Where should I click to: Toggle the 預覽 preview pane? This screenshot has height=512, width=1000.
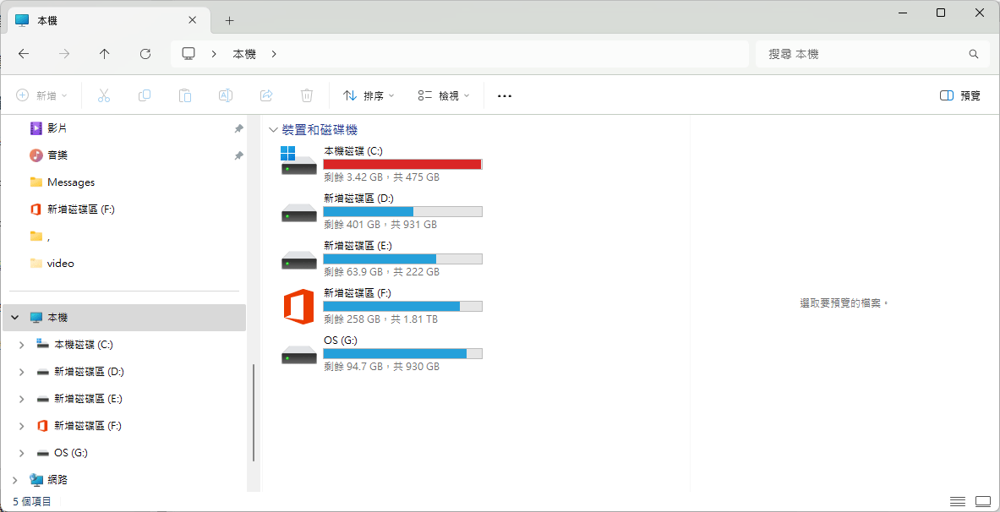[x=960, y=96]
